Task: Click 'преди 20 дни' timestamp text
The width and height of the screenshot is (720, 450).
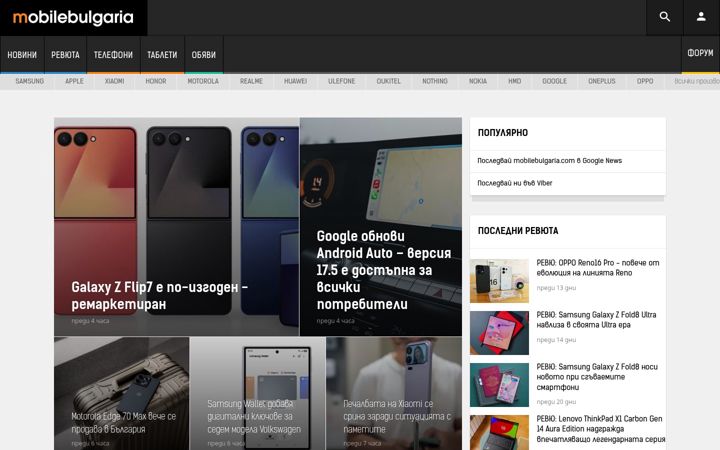Action: [x=556, y=402]
